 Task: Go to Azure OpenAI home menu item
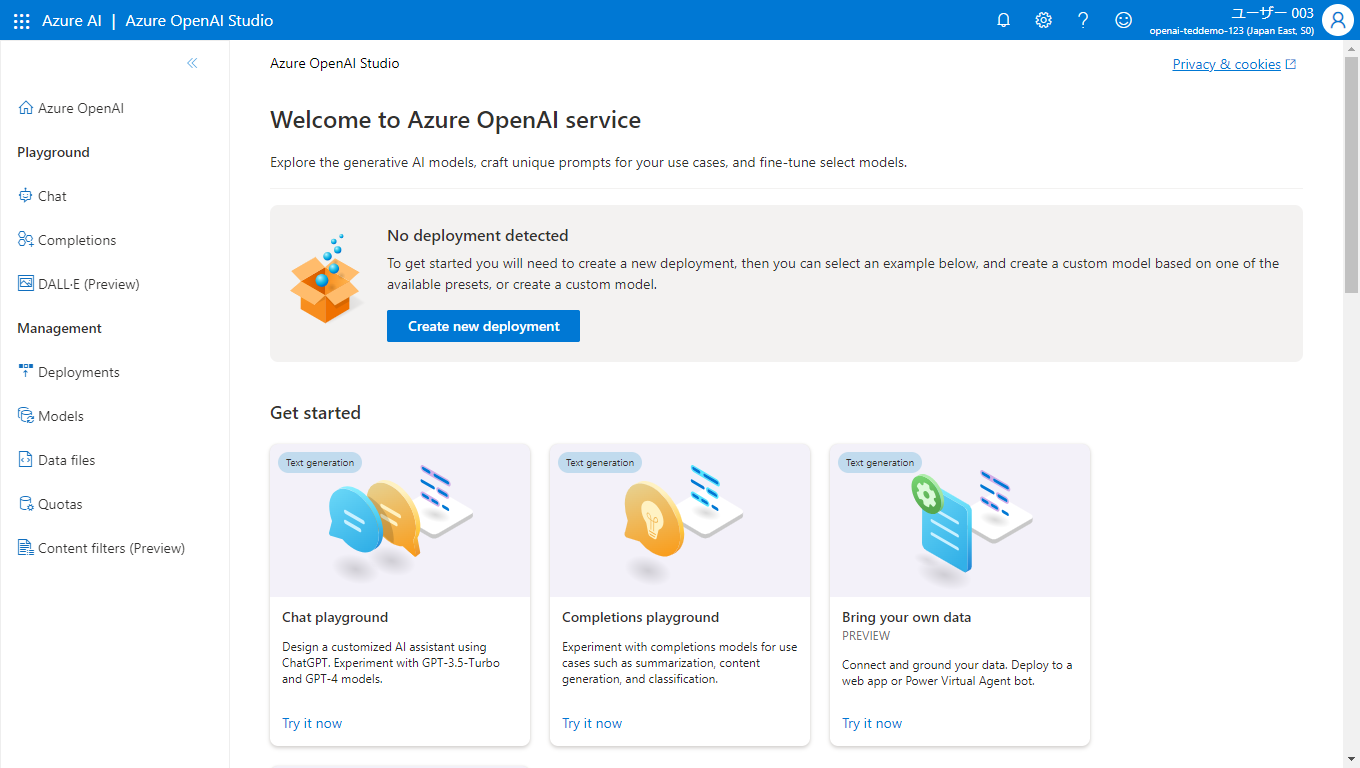tap(81, 108)
